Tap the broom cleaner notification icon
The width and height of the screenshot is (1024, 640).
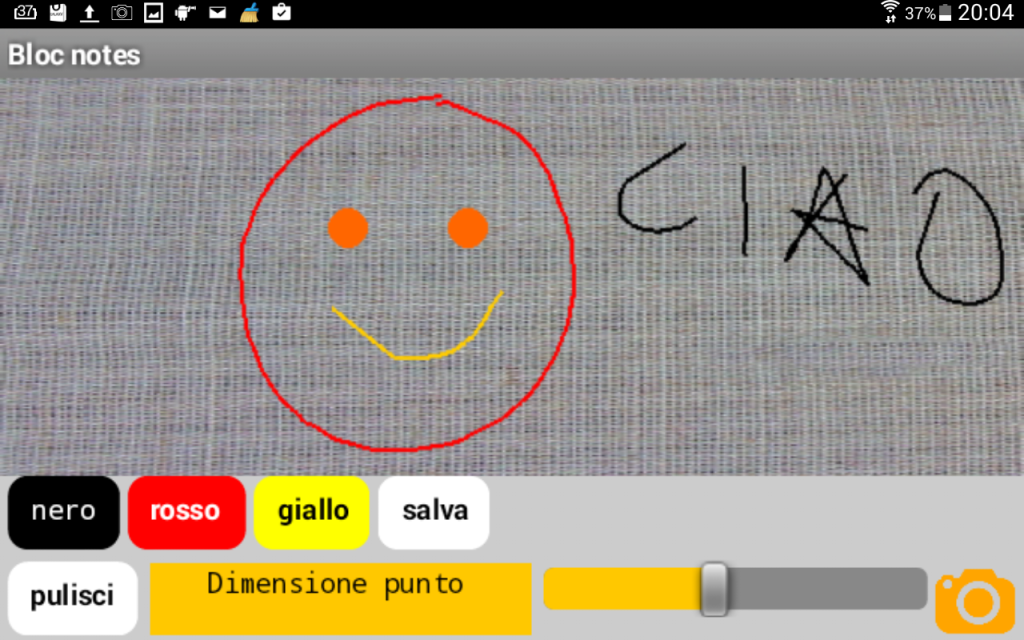[x=249, y=13]
